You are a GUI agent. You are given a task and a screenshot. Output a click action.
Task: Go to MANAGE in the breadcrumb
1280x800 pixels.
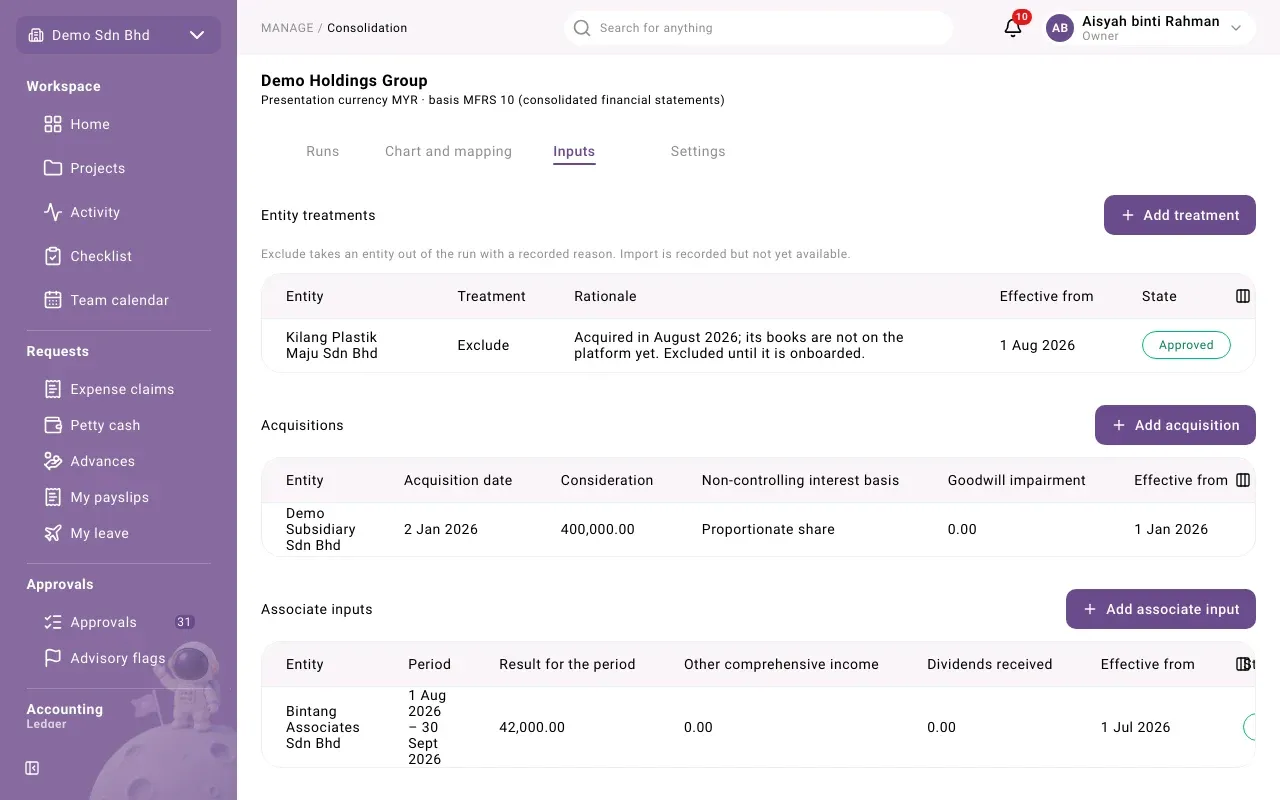(x=287, y=28)
